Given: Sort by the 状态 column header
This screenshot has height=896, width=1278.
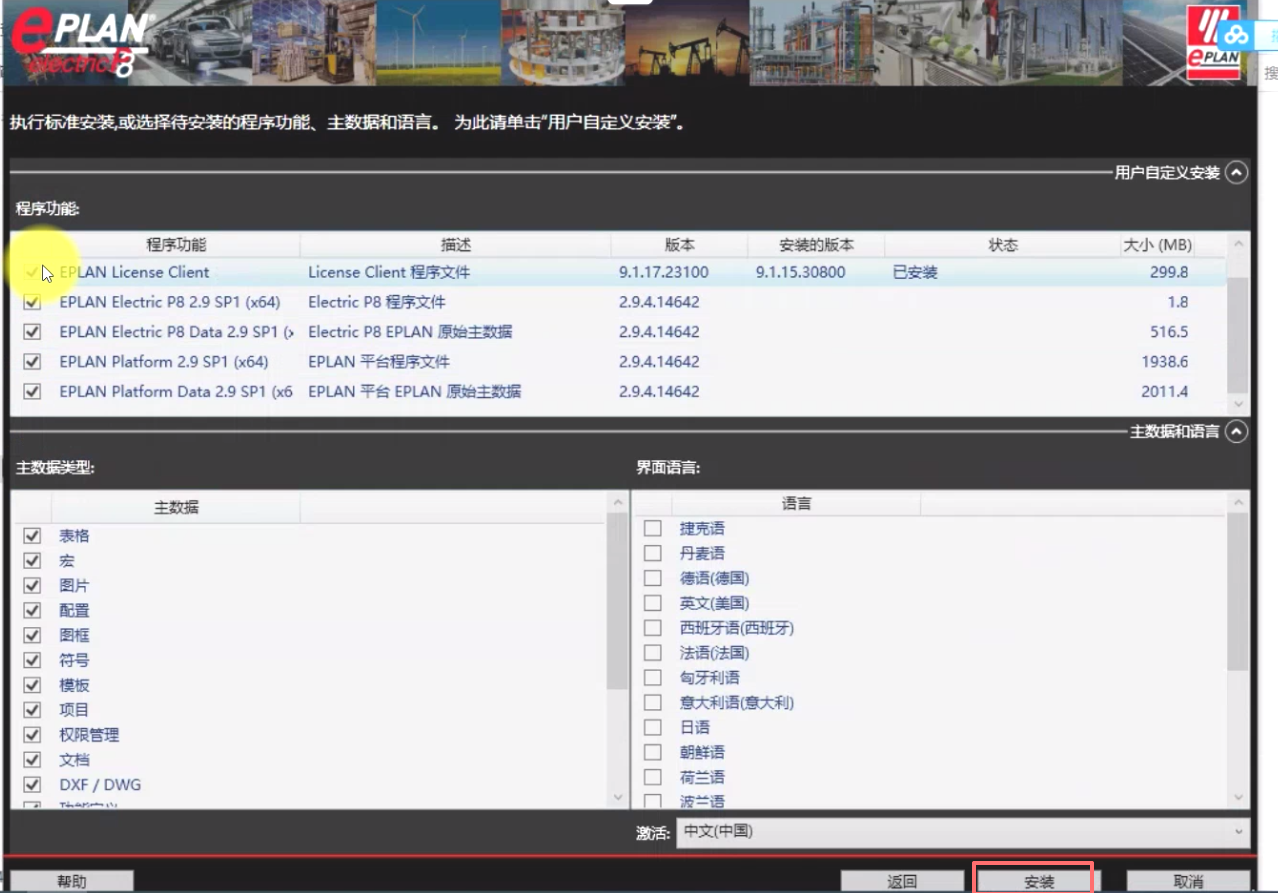Looking at the screenshot, I should (1003, 245).
